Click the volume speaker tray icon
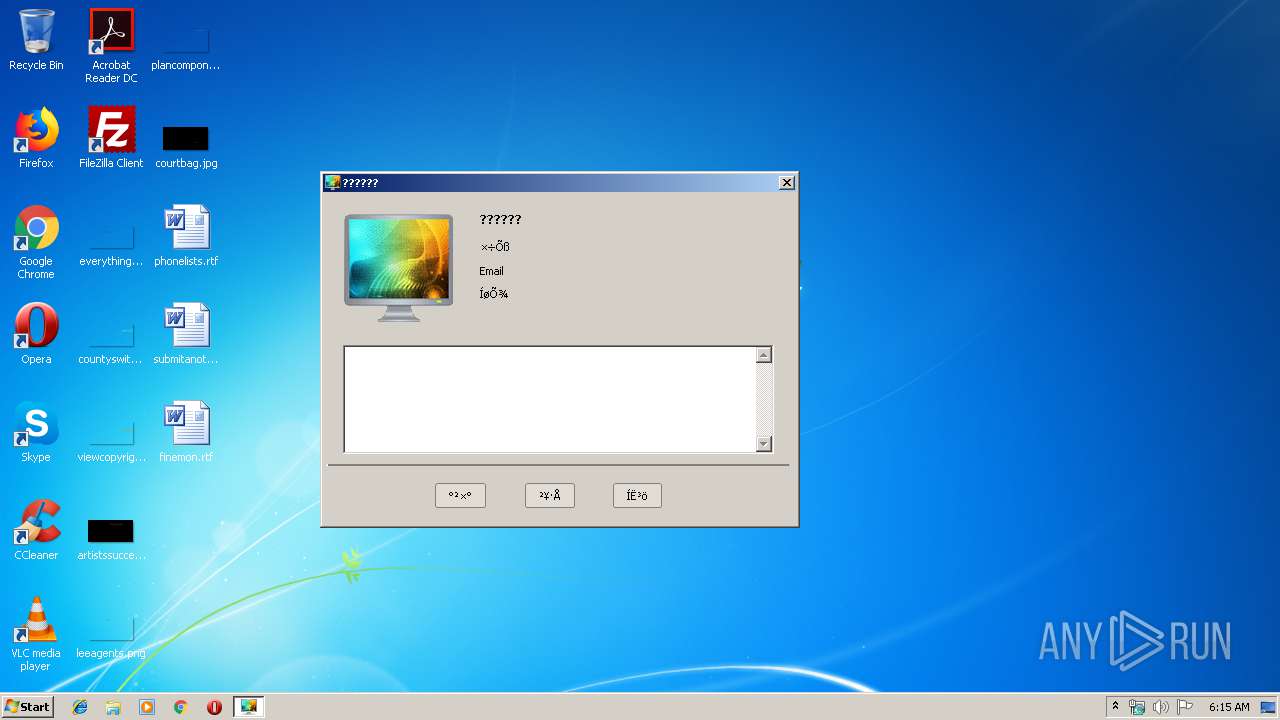The width and height of the screenshot is (1280, 720). pos(1161,707)
